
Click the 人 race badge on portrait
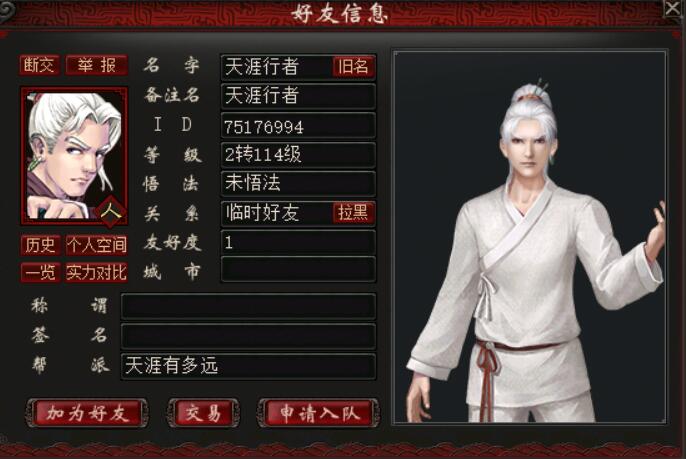pos(111,212)
